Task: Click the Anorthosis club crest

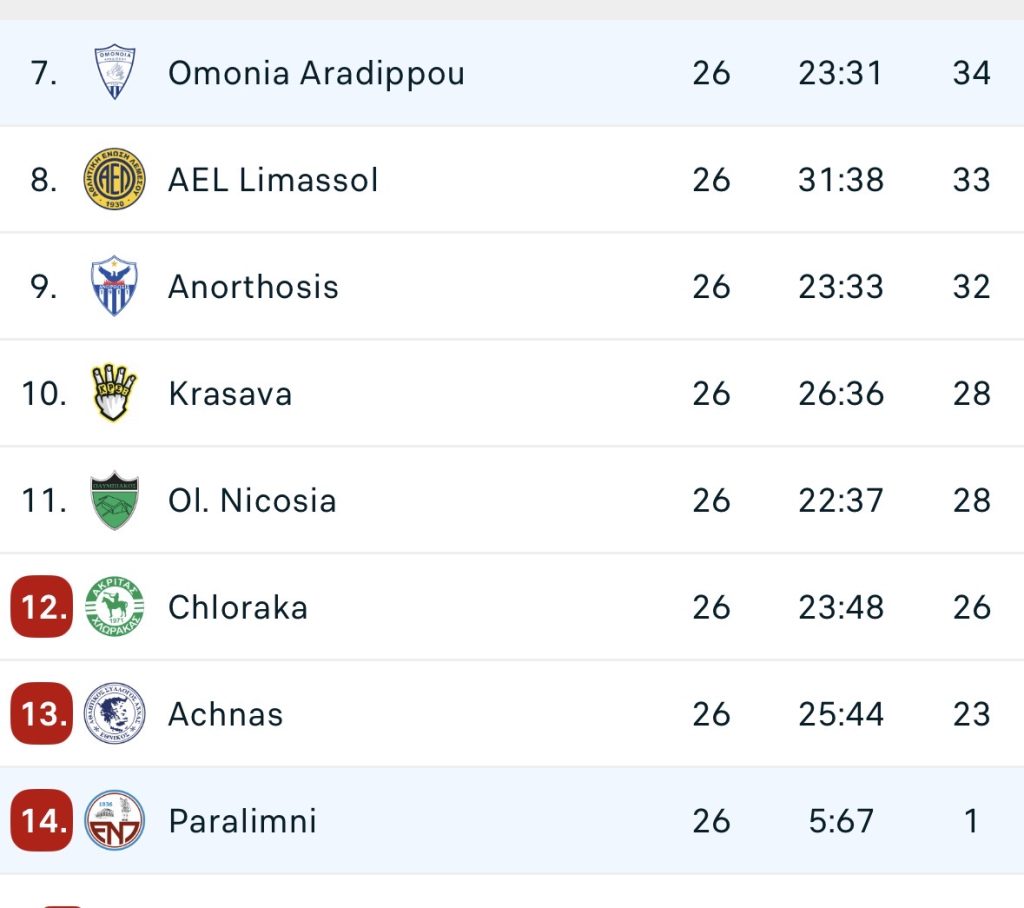Action: coord(114,286)
